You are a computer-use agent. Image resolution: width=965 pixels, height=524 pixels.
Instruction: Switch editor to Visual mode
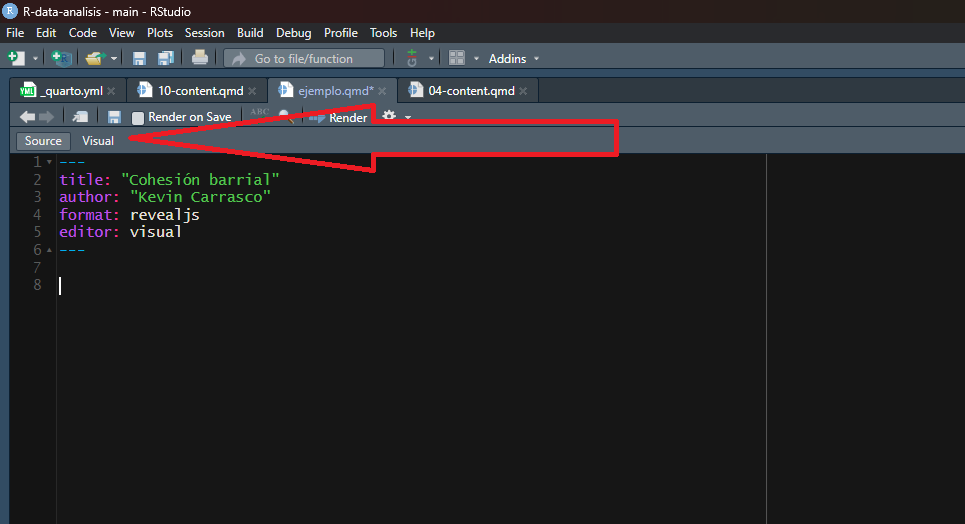click(x=98, y=141)
